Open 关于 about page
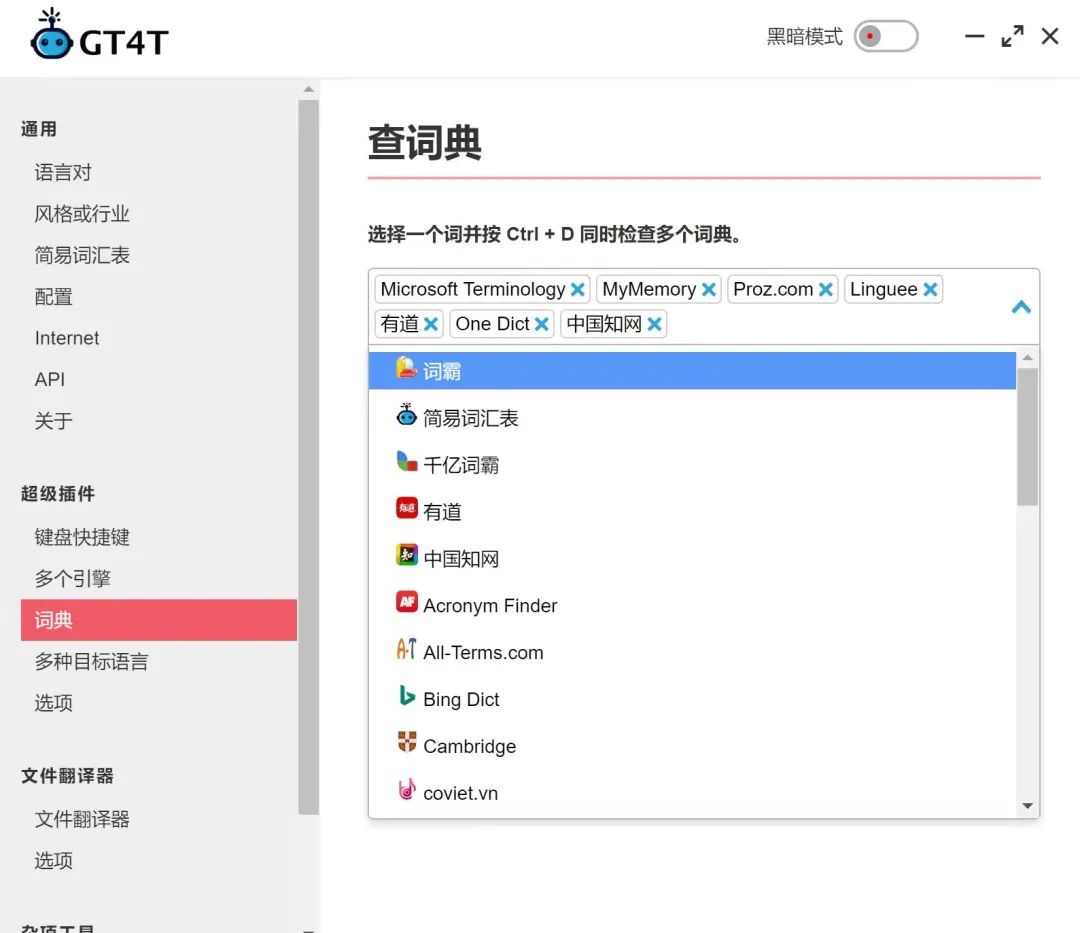 pos(53,420)
